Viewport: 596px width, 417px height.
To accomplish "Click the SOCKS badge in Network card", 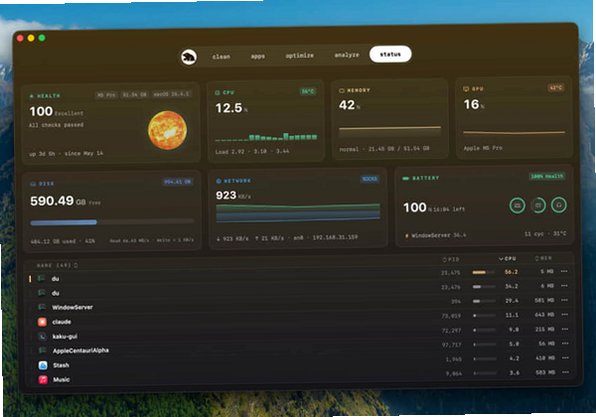I will 369,179.
